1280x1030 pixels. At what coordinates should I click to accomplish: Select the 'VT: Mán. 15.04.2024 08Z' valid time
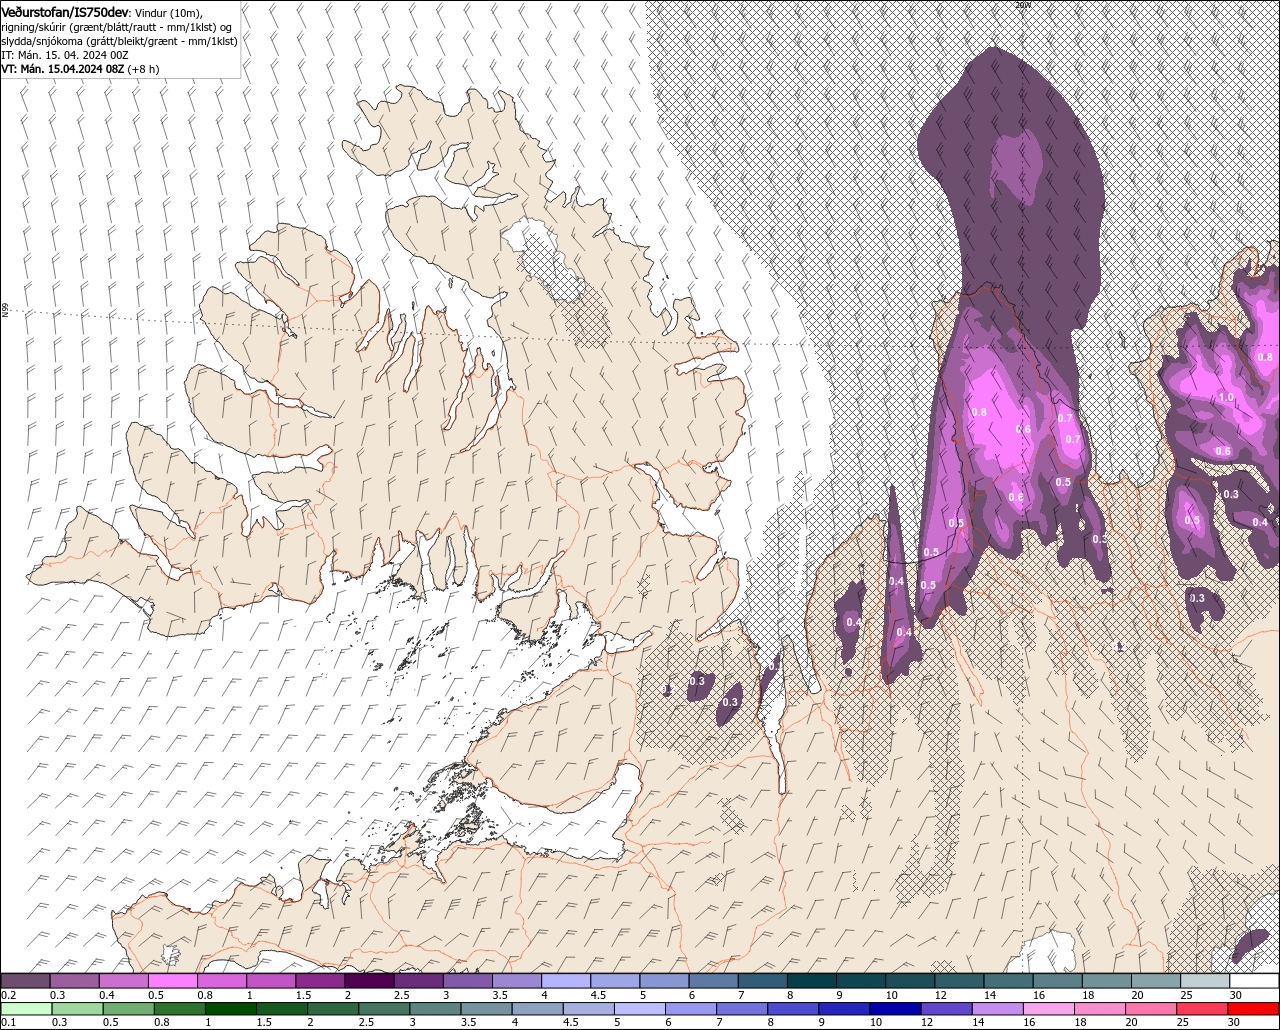click(x=62, y=69)
